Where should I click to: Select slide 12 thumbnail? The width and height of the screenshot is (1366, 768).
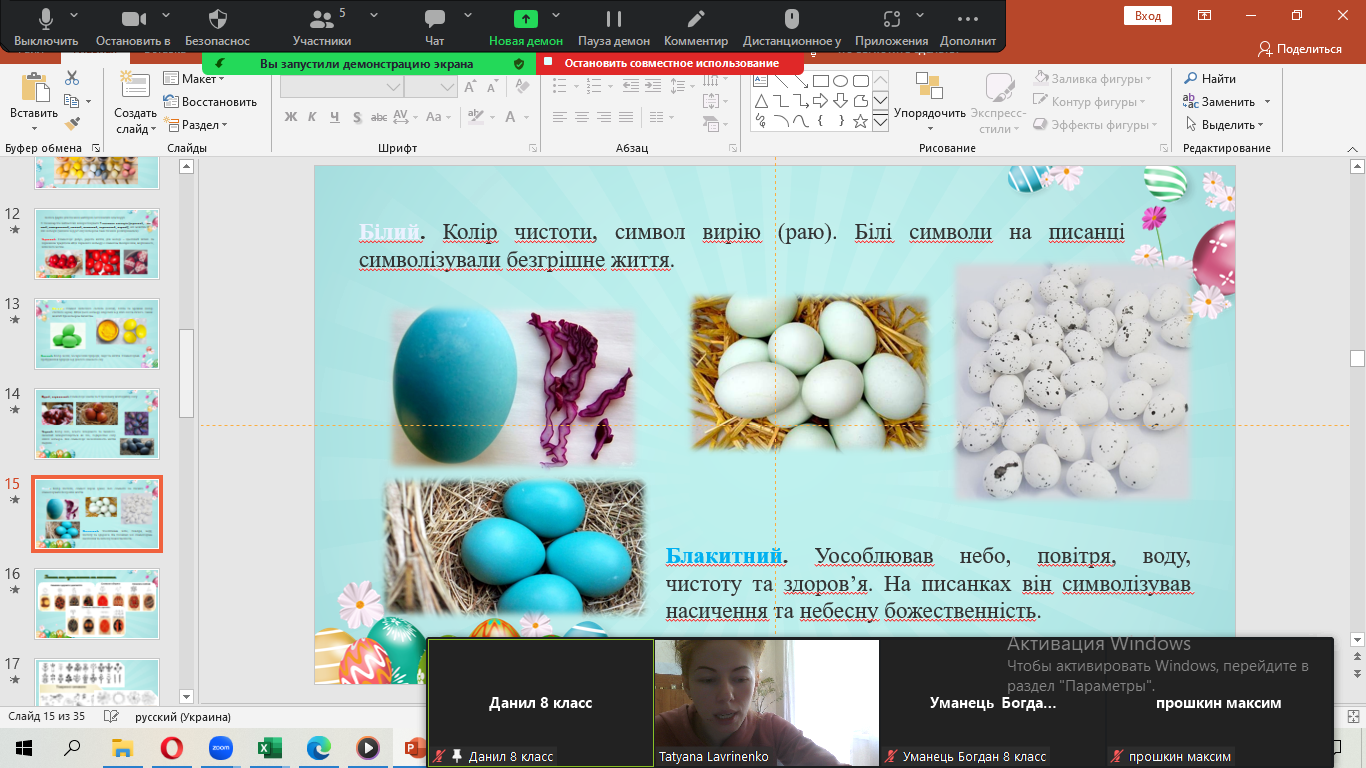97,243
